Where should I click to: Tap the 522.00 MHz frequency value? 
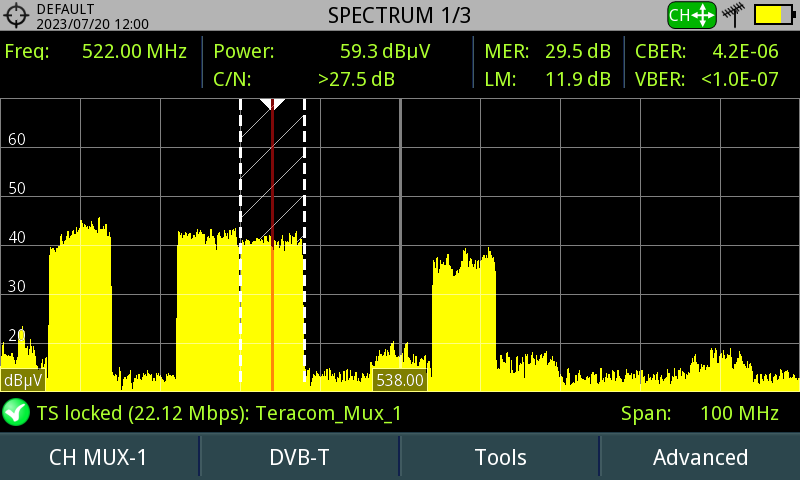(134, 52)
